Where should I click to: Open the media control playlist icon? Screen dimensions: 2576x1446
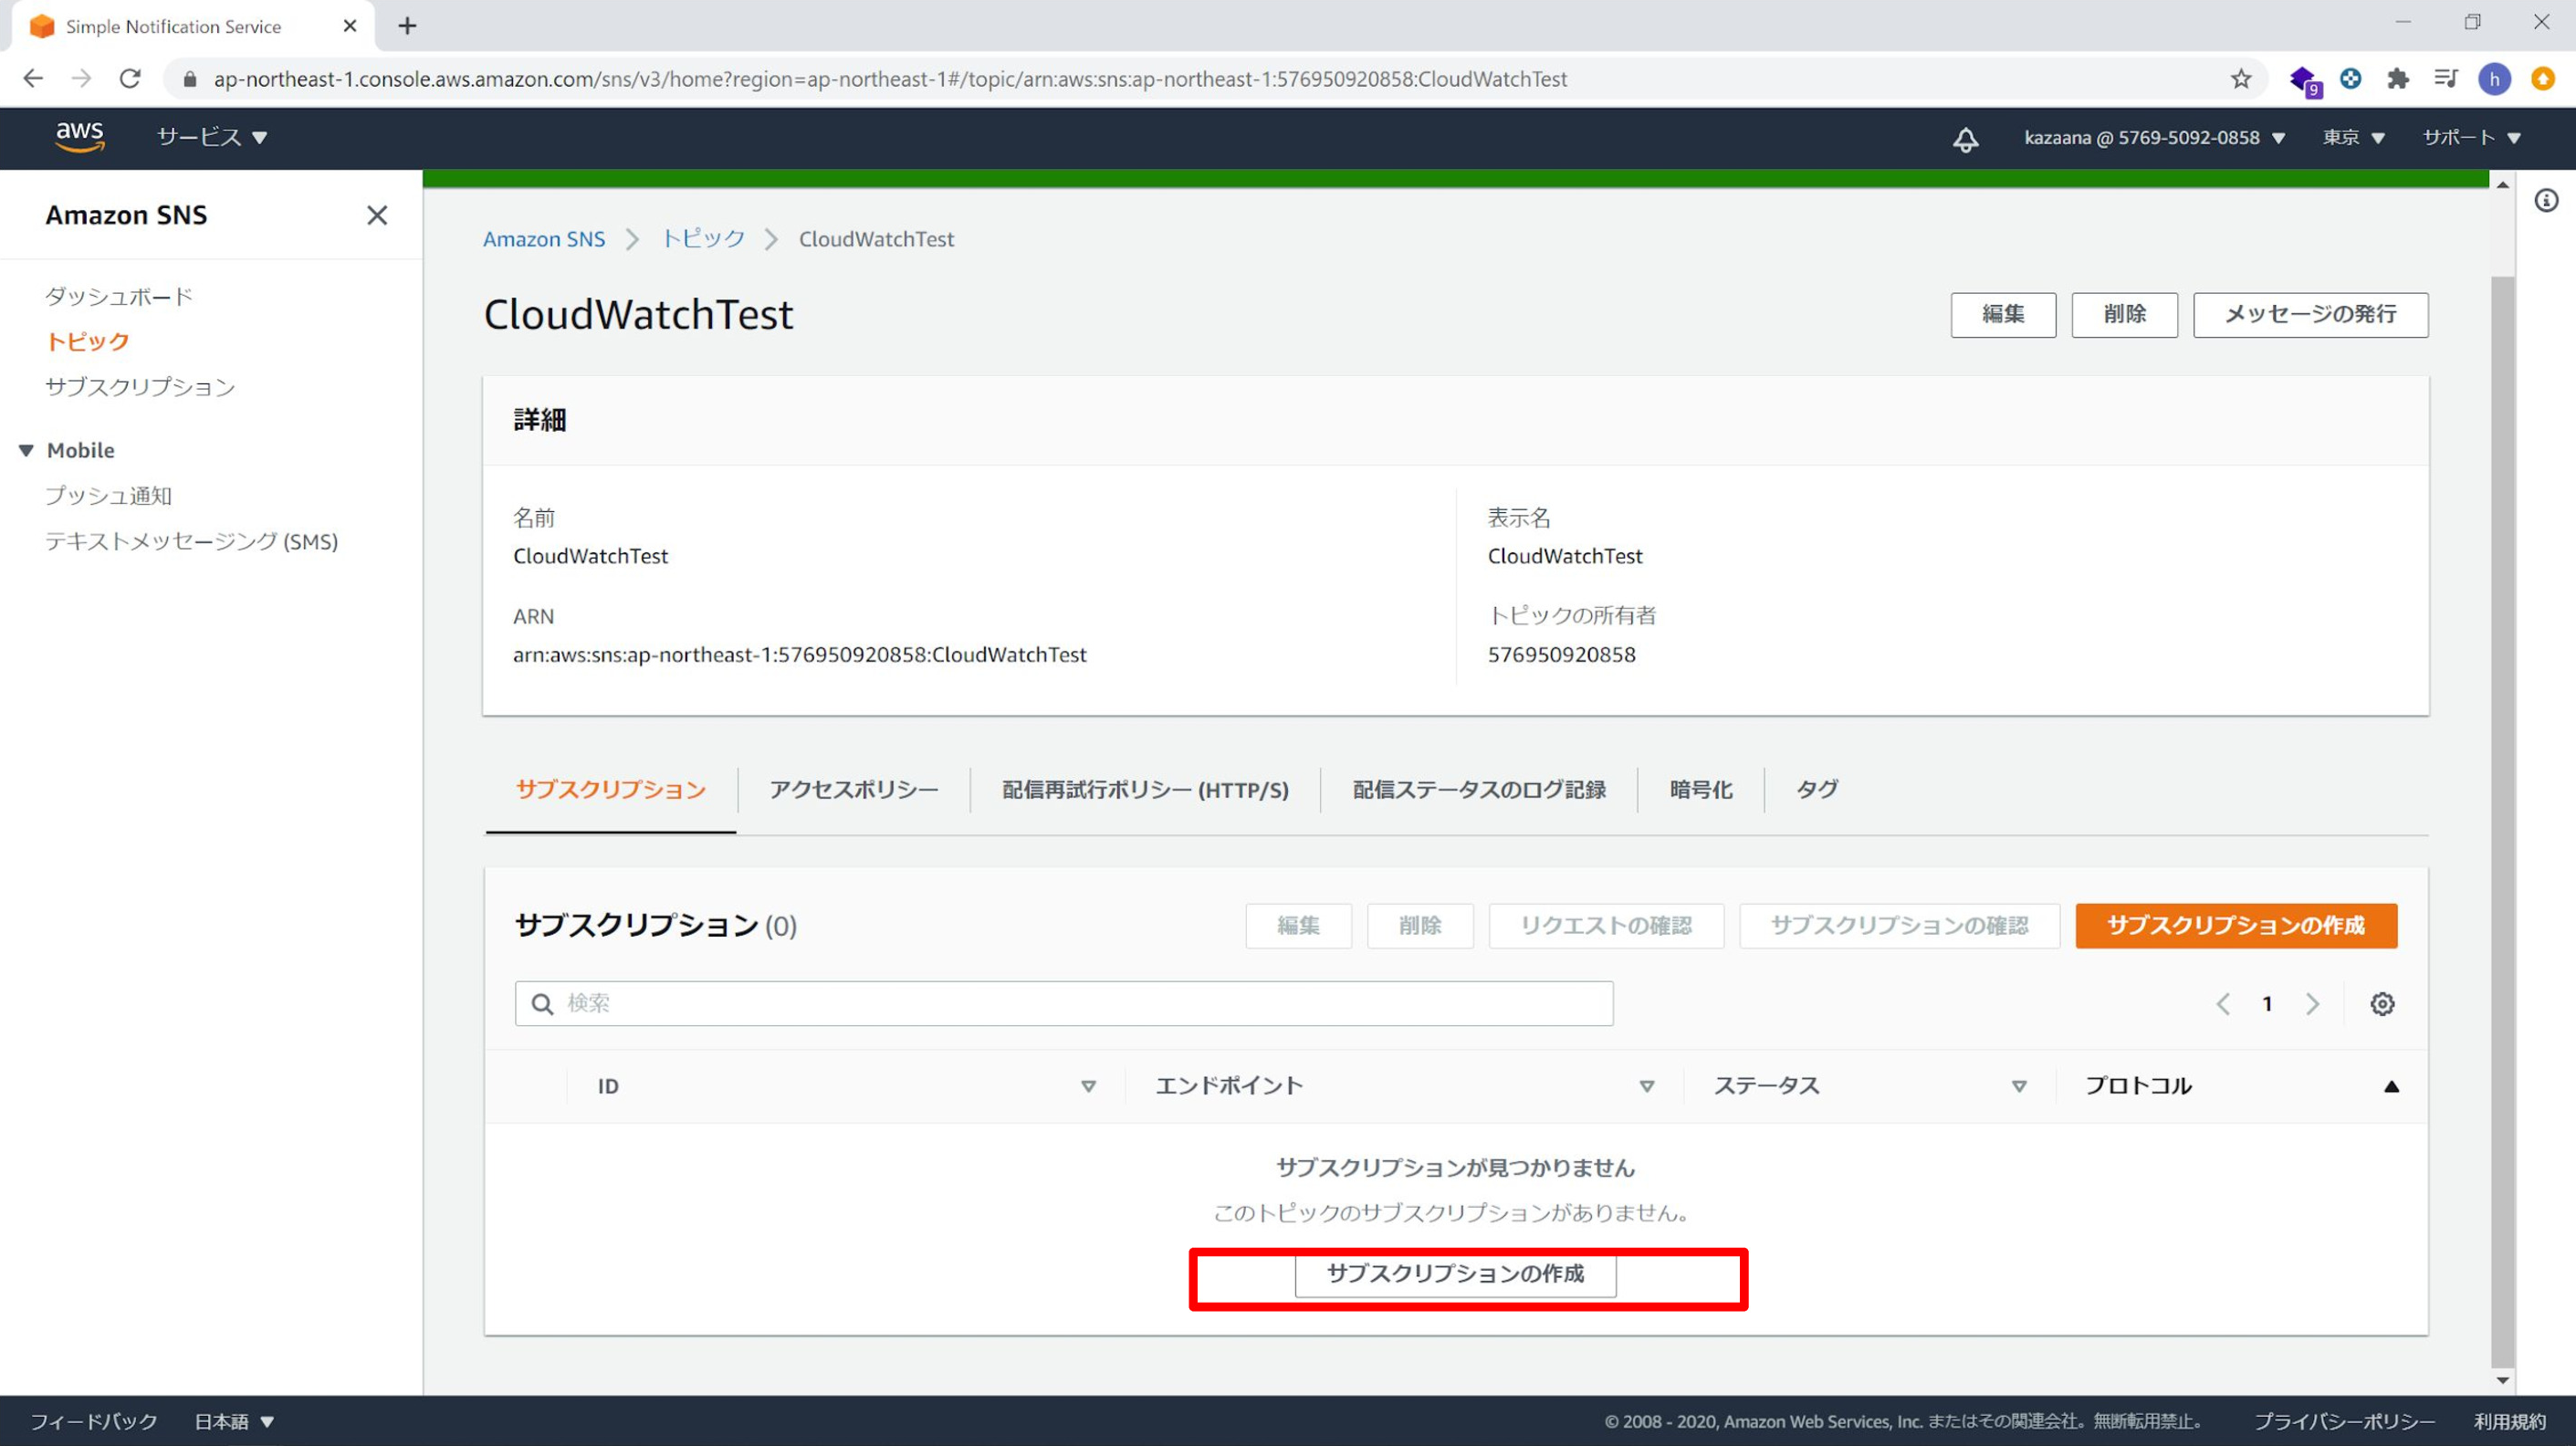click(x=2446, y=79)
